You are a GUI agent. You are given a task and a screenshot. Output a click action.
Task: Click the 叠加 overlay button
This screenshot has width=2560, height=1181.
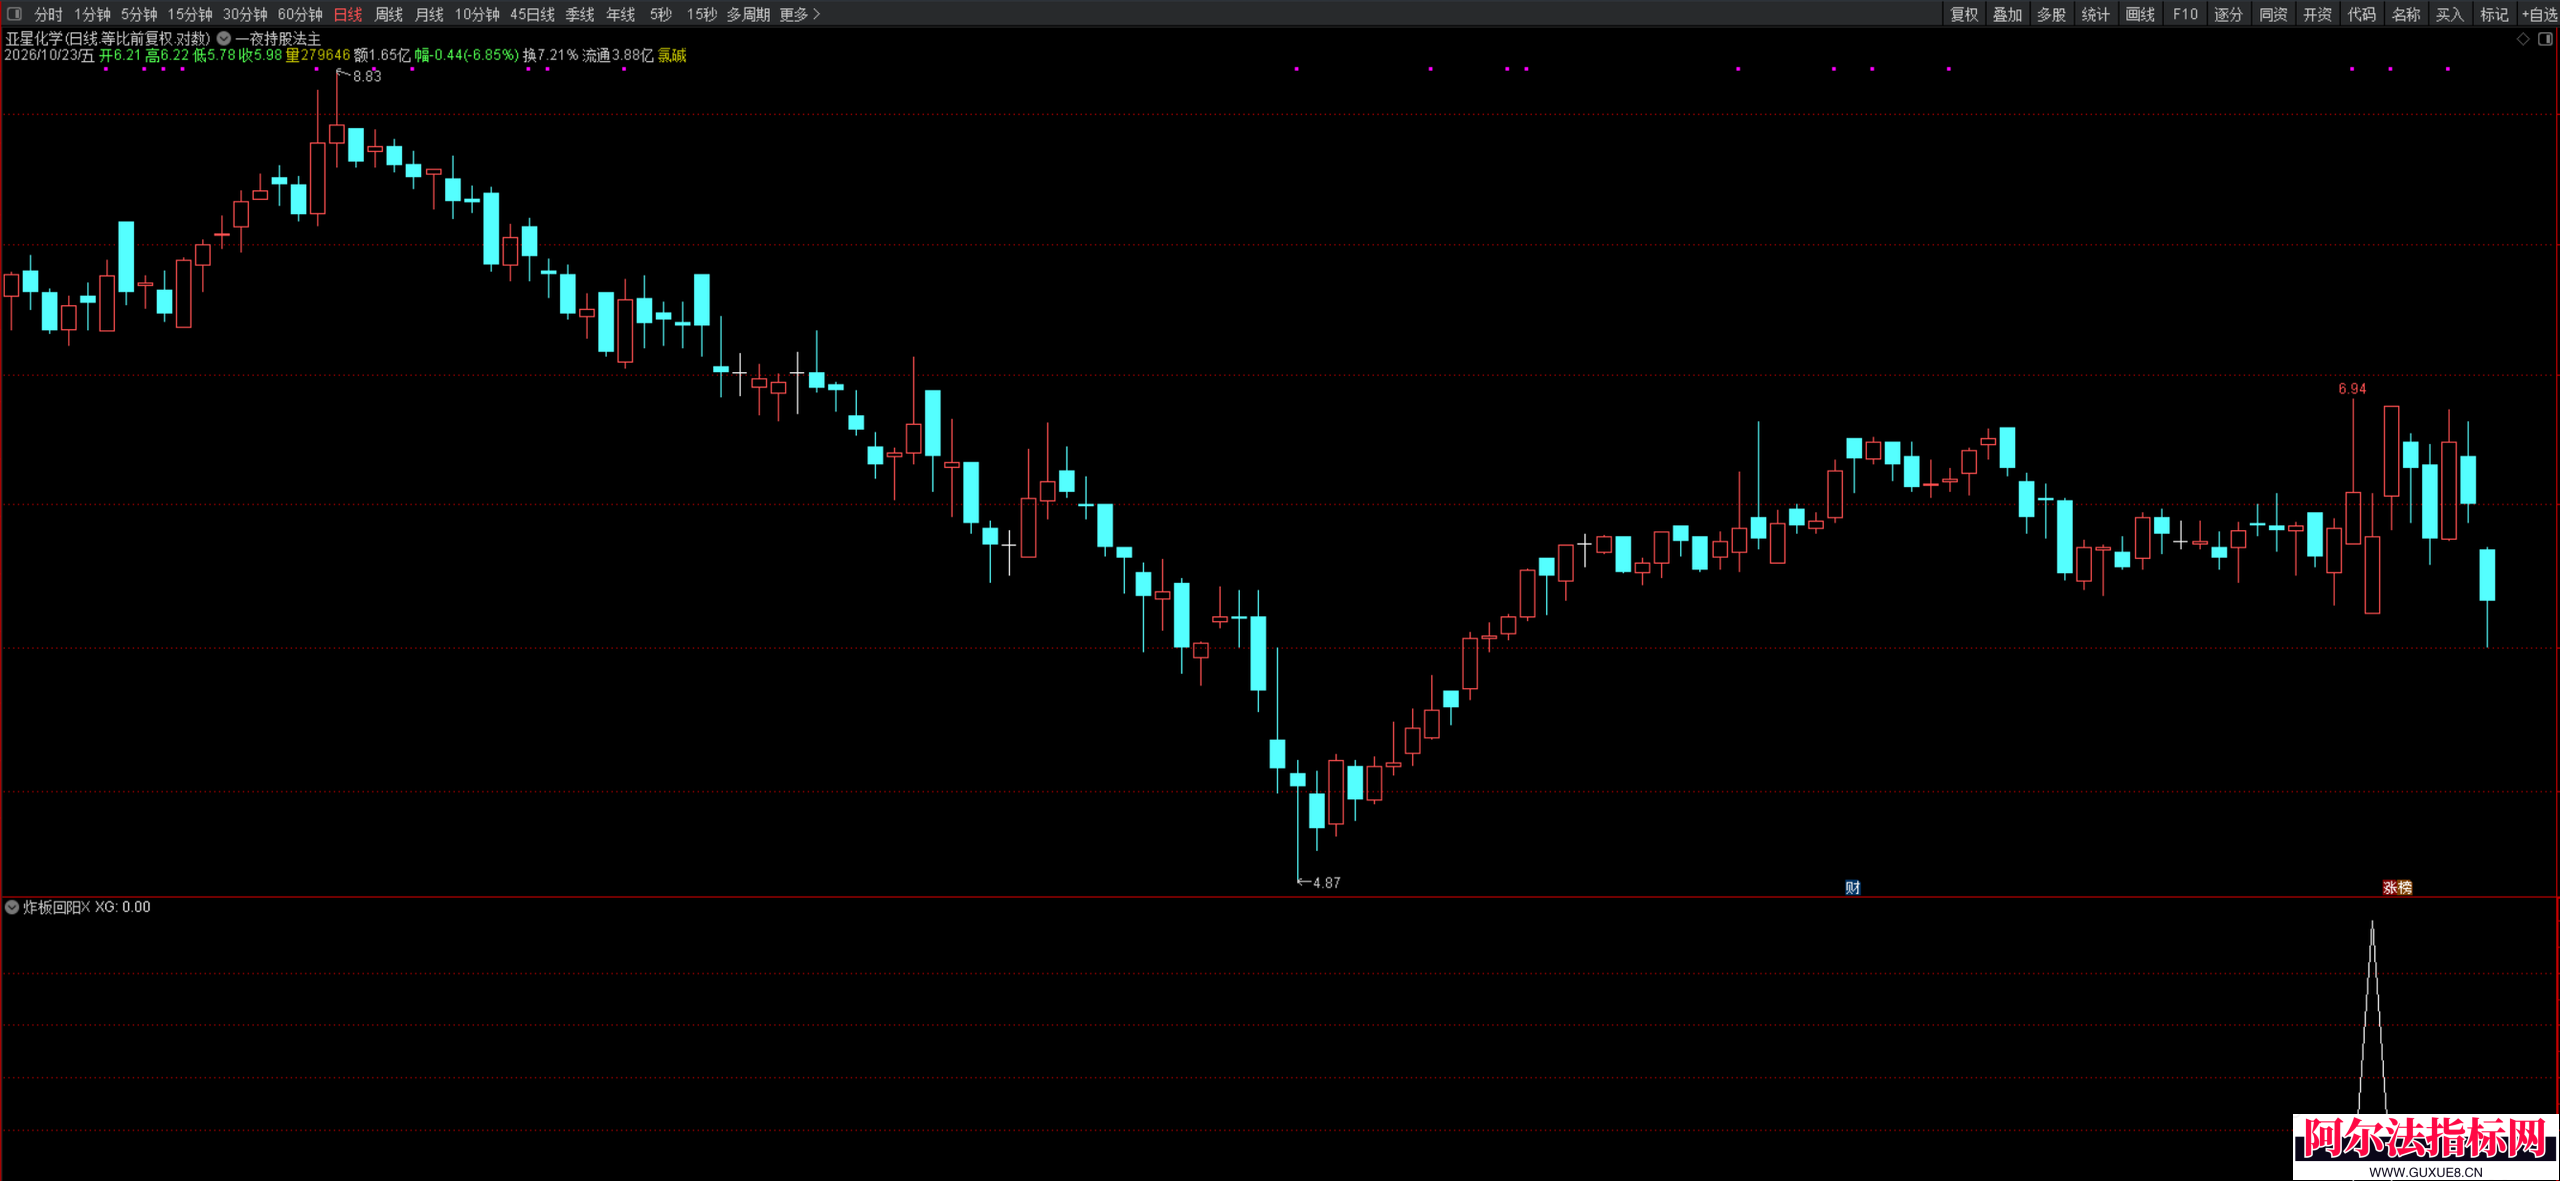(x=2007, y=14)
